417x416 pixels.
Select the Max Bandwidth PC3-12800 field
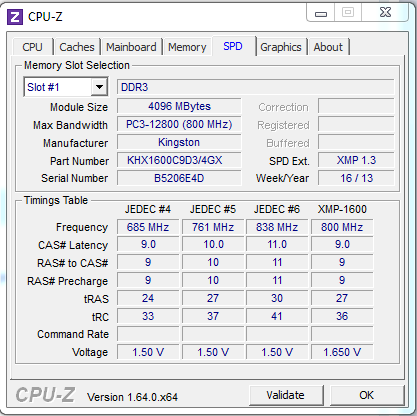tap(179, 124)
